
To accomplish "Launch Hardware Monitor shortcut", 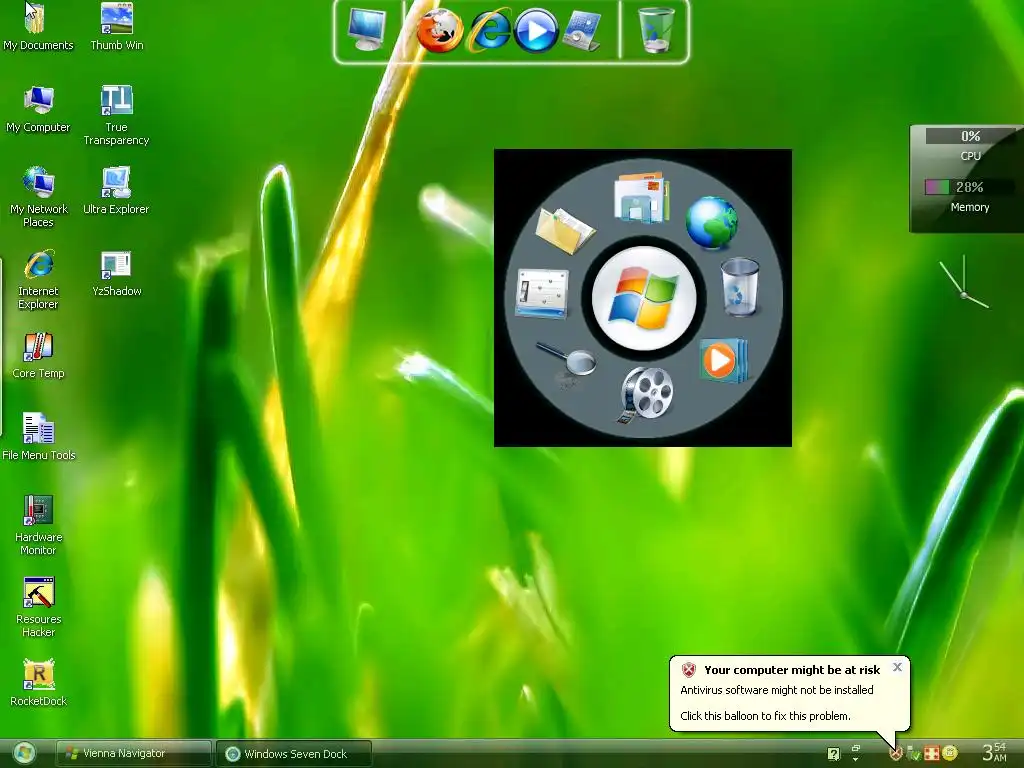I will [38, 525].
